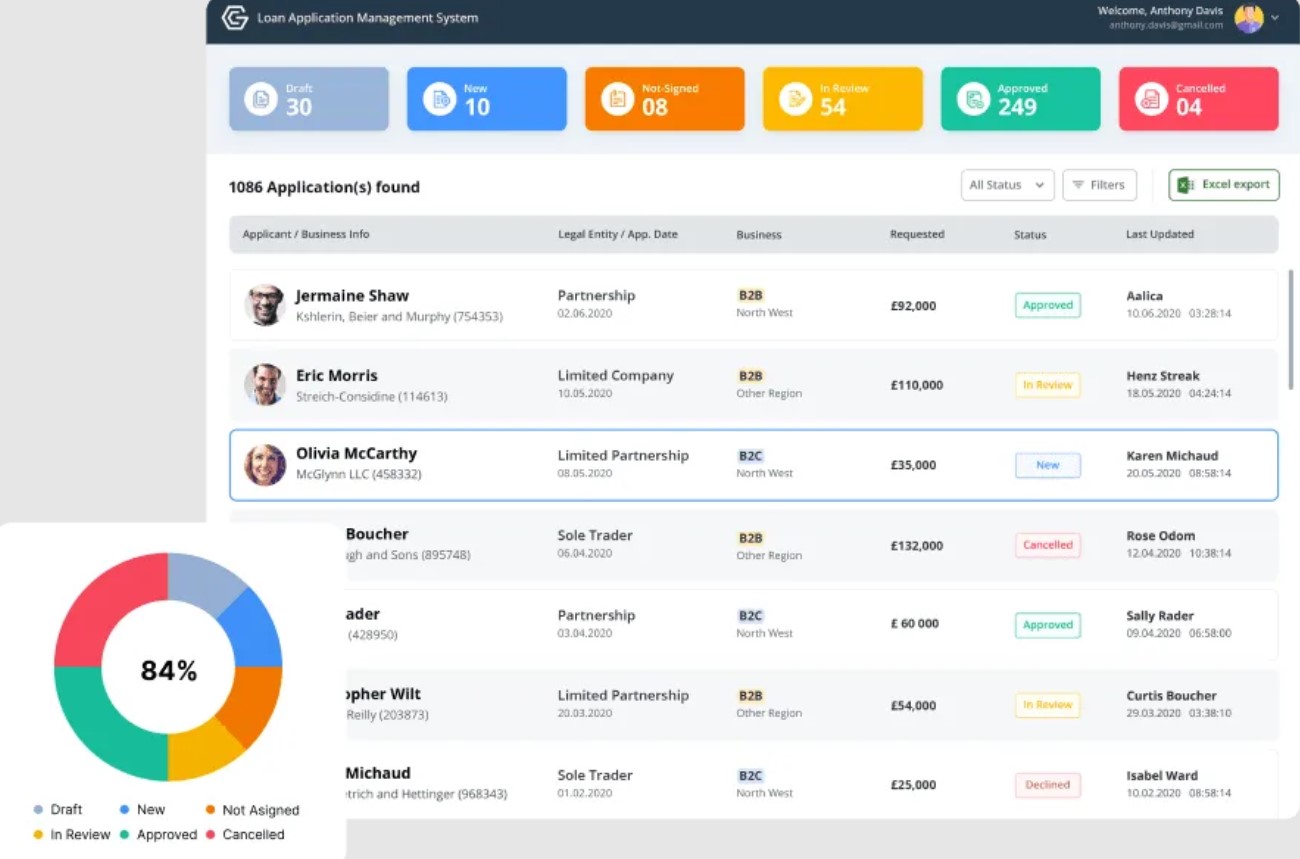
Task: Open the Filters dropdown
Action: pyautogui.click(x=1099, y=184)
